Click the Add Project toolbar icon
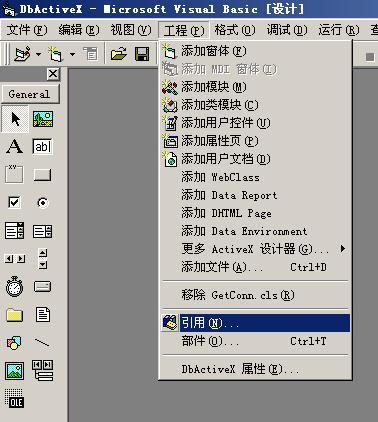 [22, 54]
